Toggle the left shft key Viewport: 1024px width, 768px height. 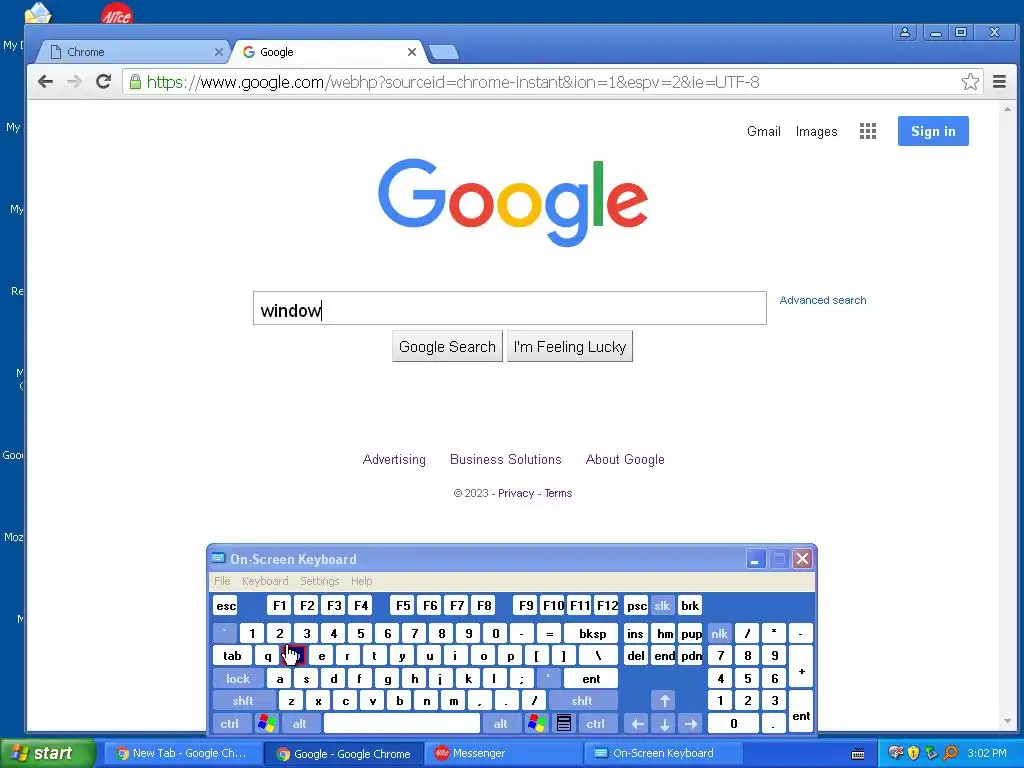(x=243, y=701)
